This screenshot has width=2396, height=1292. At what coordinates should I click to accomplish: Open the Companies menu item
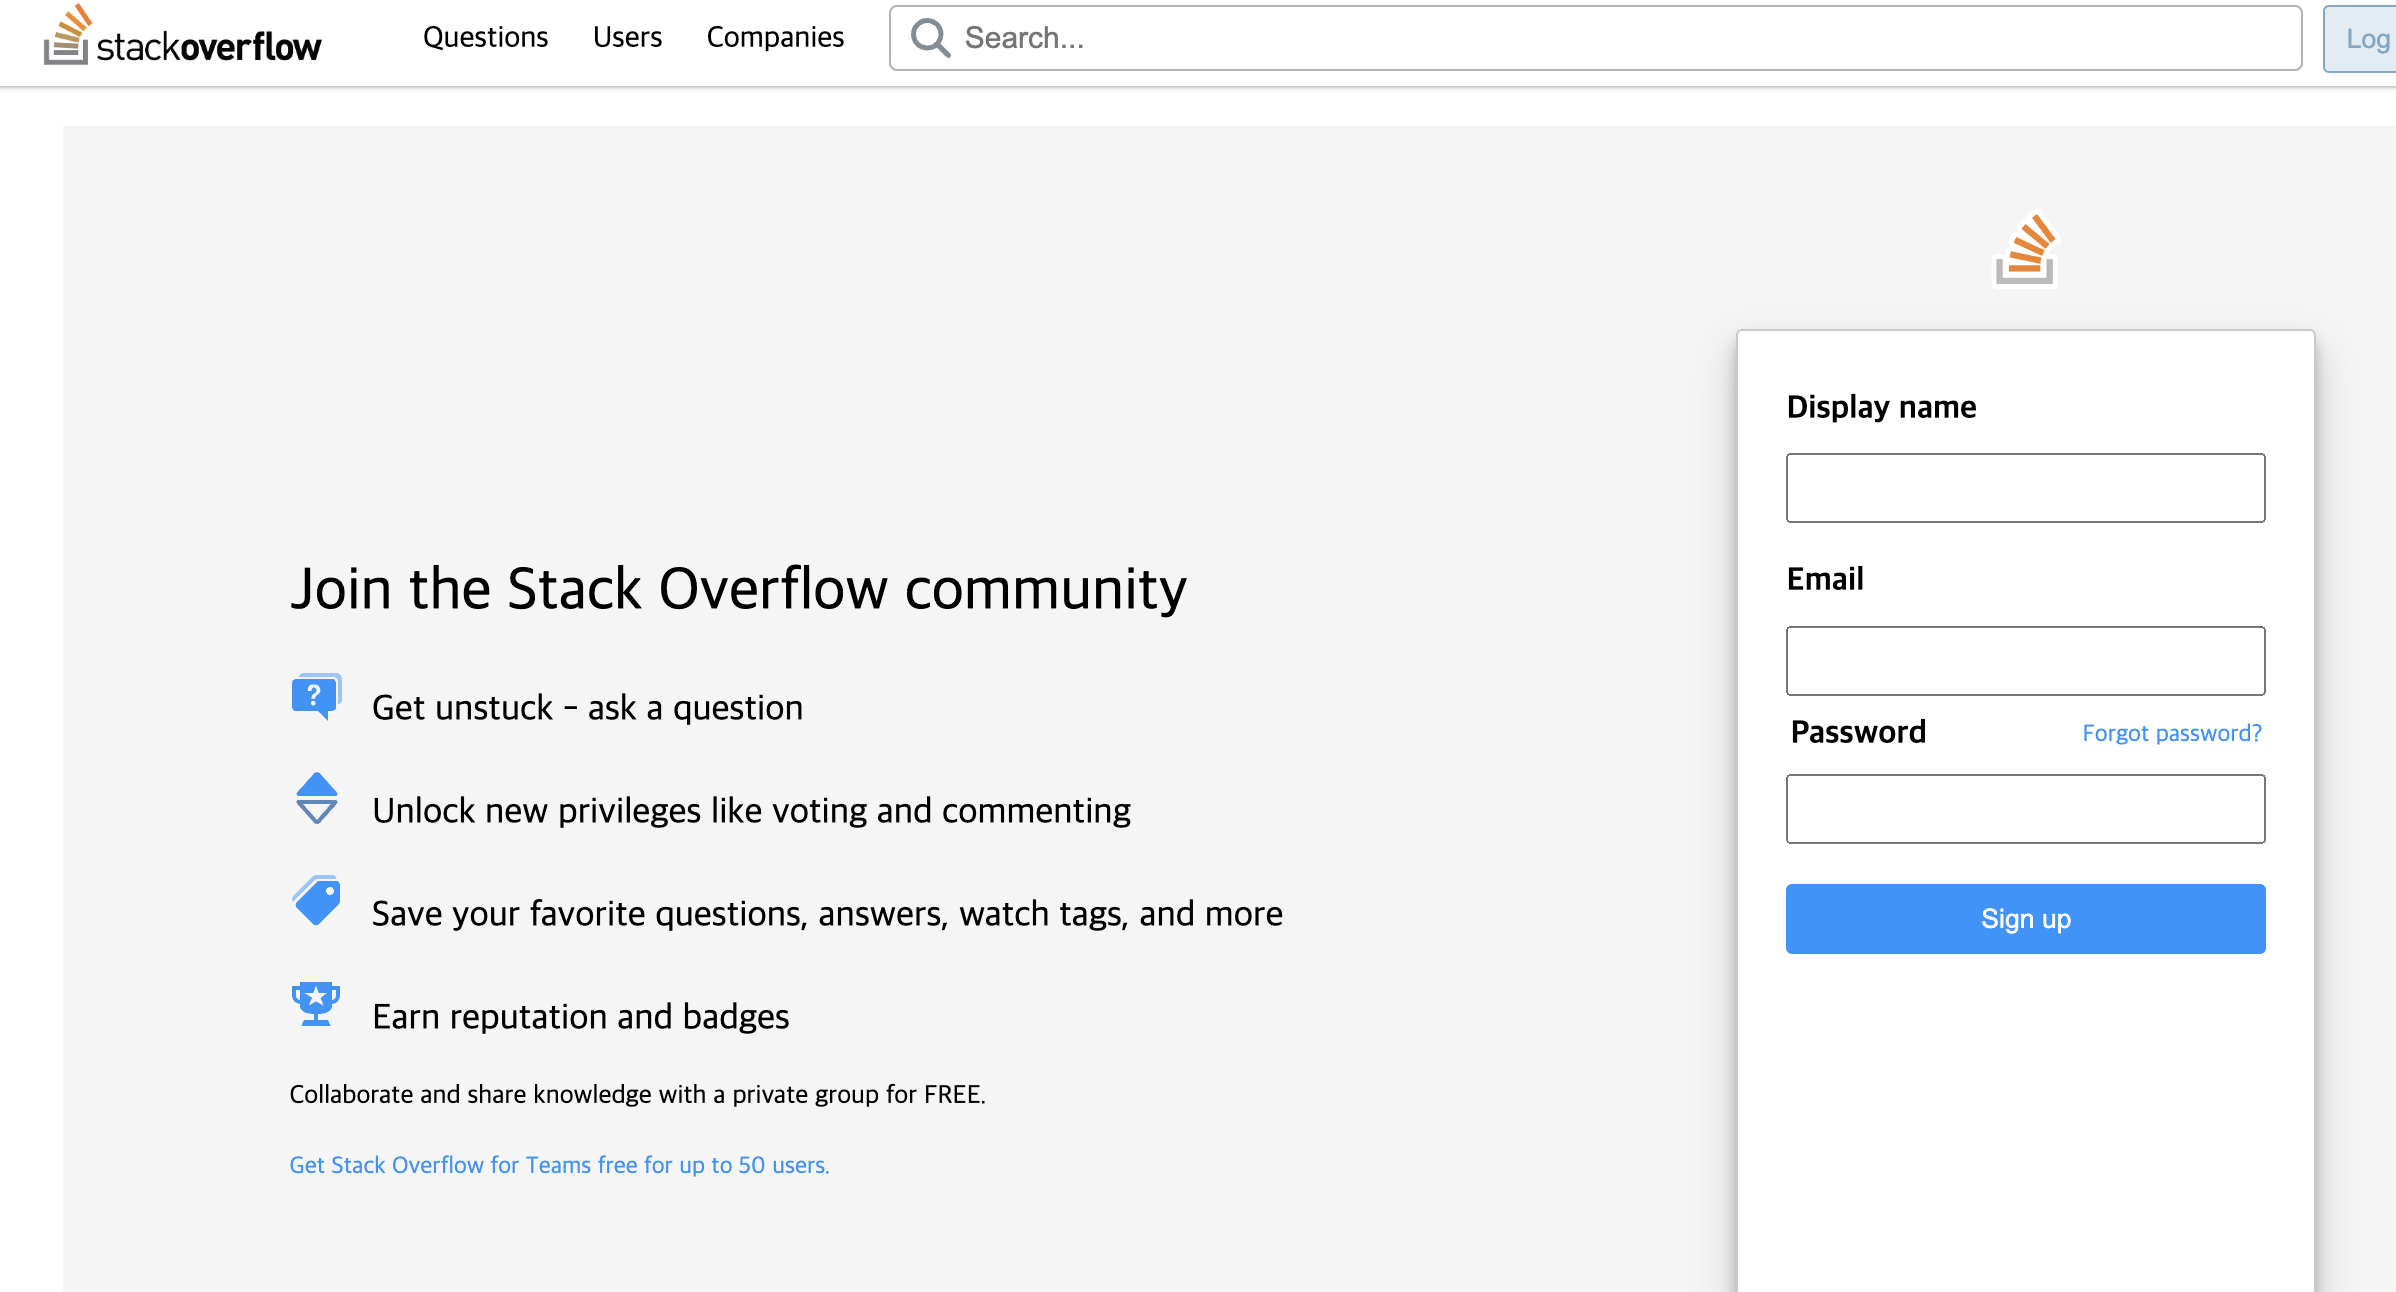(775, 38)
